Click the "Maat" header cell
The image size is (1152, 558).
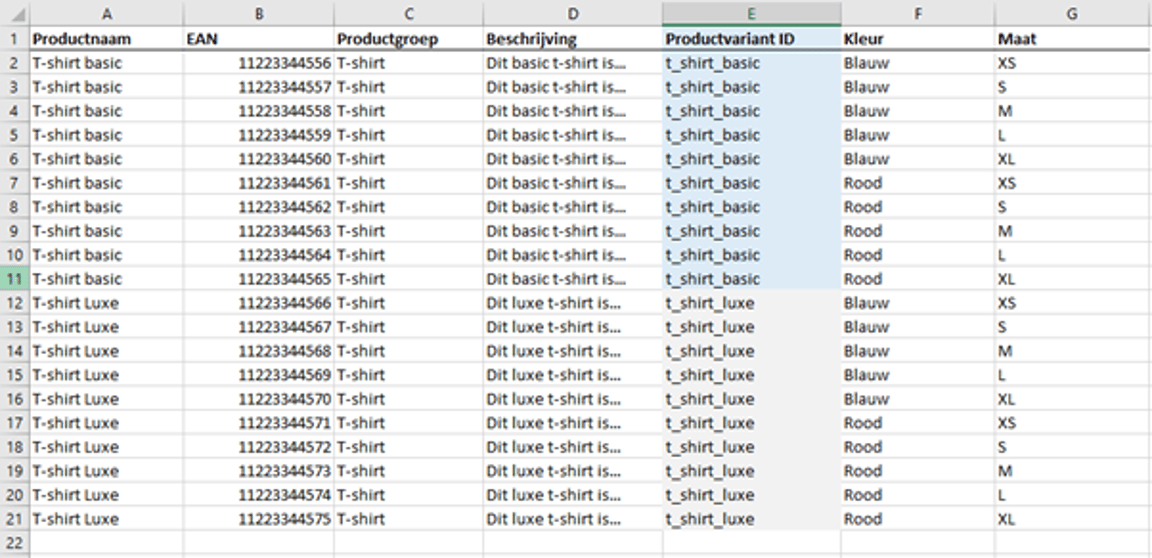pyautogui.click(x=1072, y=39)
